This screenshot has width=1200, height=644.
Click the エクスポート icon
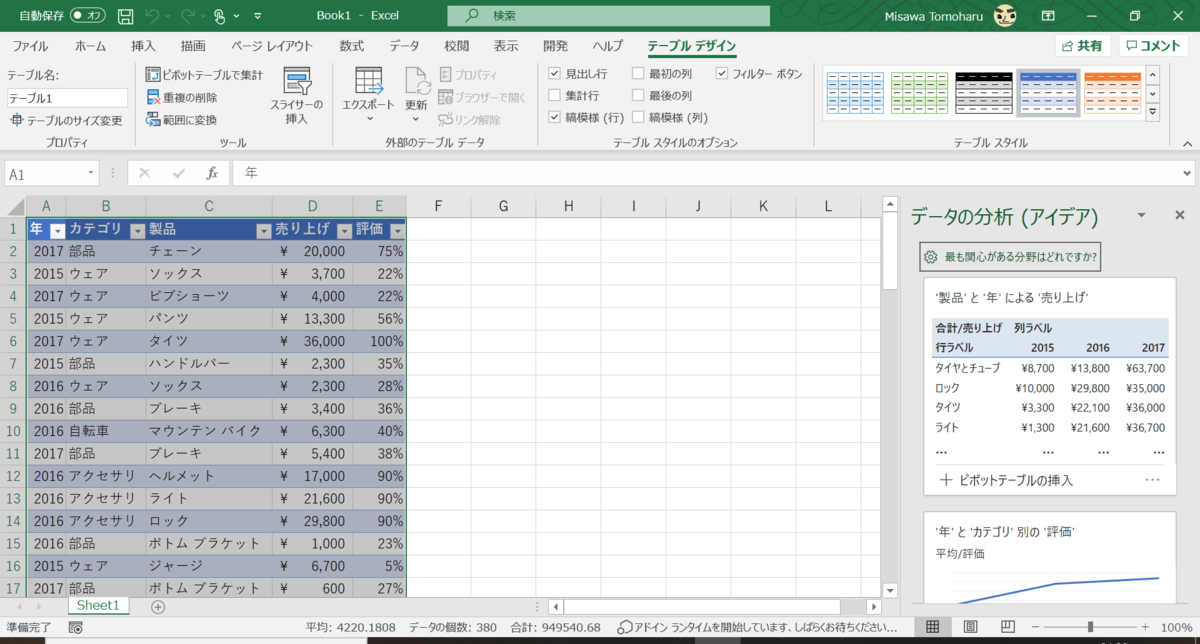coord(369,81)
